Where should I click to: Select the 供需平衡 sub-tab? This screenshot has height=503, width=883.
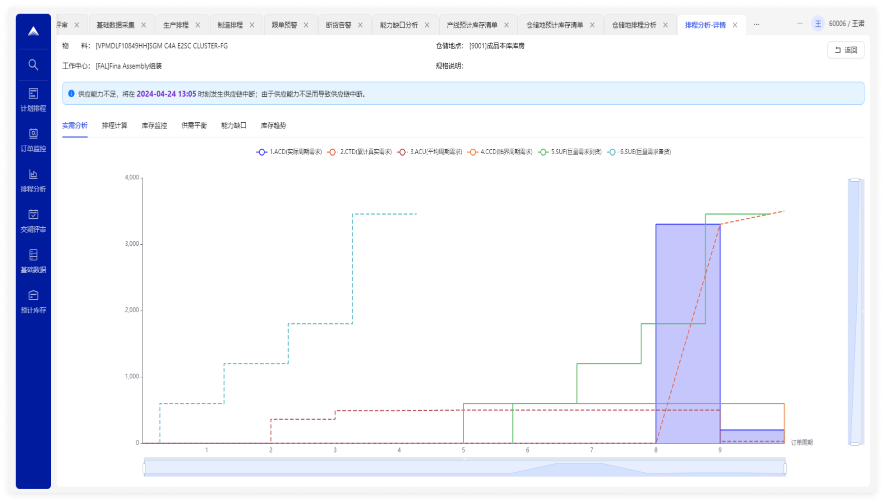194,125
